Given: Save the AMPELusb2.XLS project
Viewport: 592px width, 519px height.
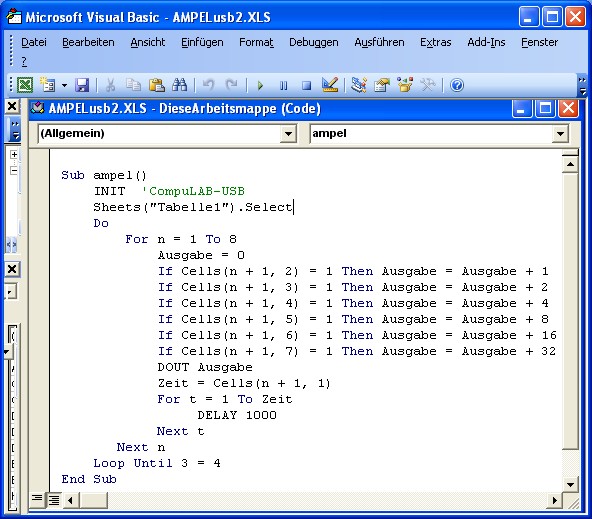Looking at the screenshot, I should [82, 85].
